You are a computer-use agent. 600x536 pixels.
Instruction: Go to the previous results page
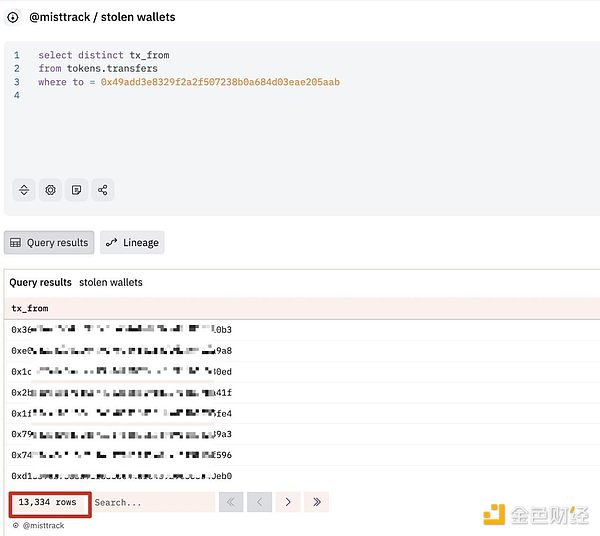pos(259,502)
